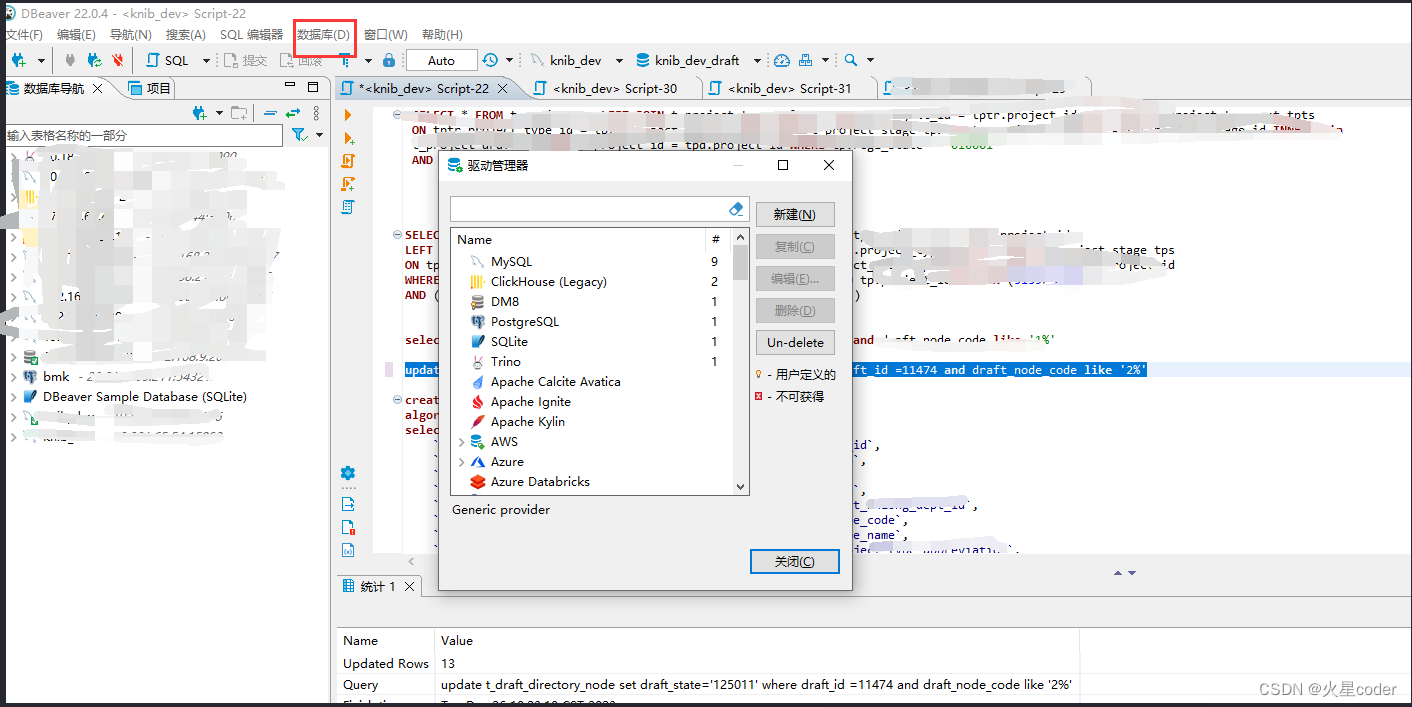Click the Un-delete button
The height and width of the screenshot is (707, 1412).
pyautogui.click(x=795, y=342)
